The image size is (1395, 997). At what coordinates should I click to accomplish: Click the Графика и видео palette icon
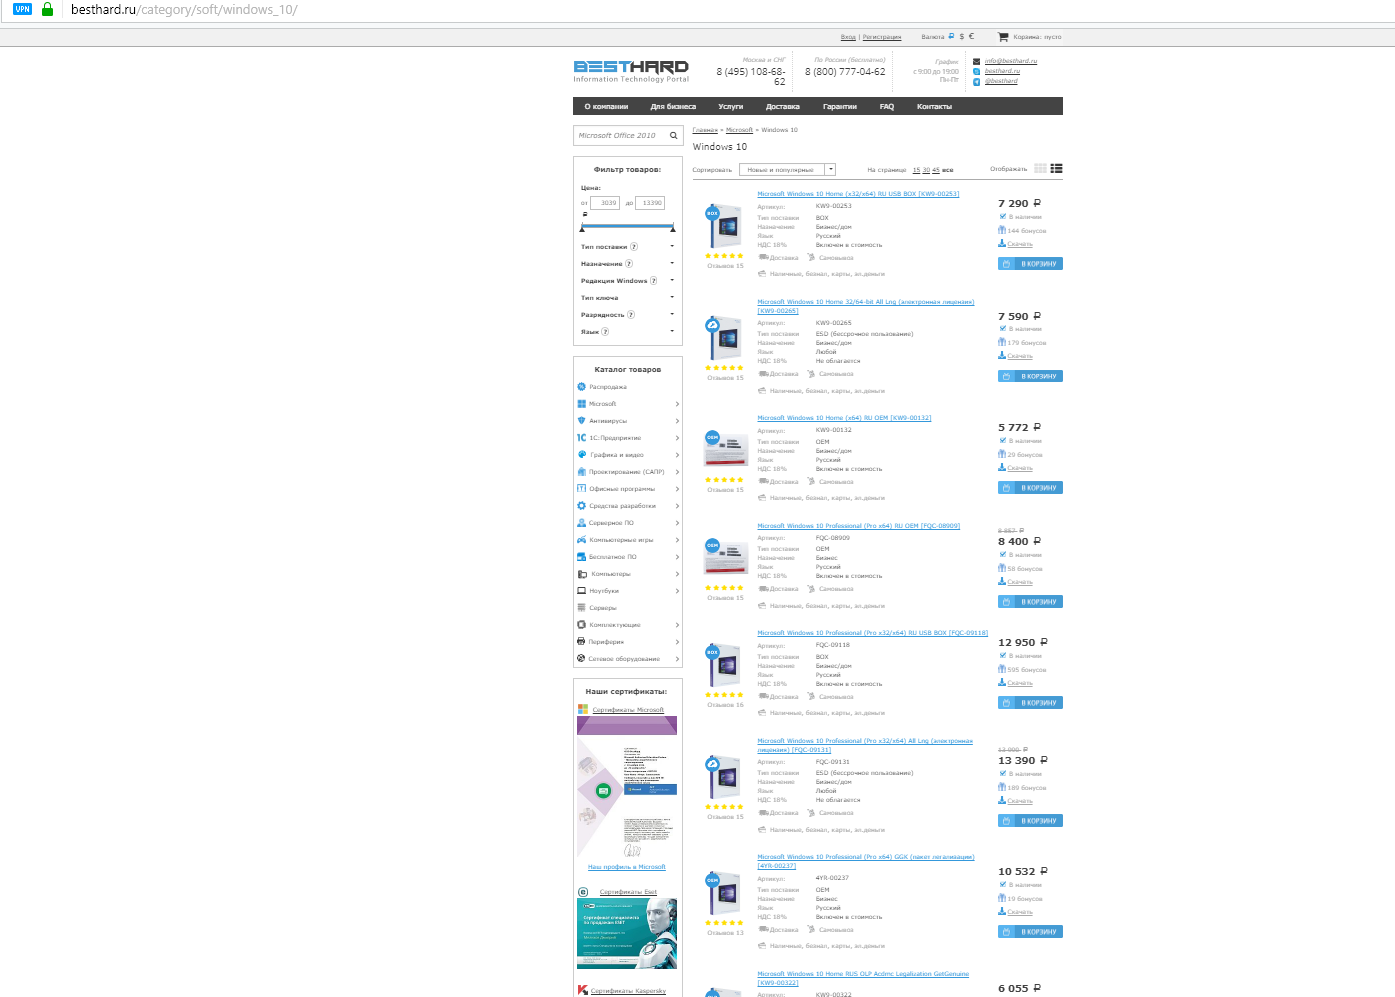581,455
